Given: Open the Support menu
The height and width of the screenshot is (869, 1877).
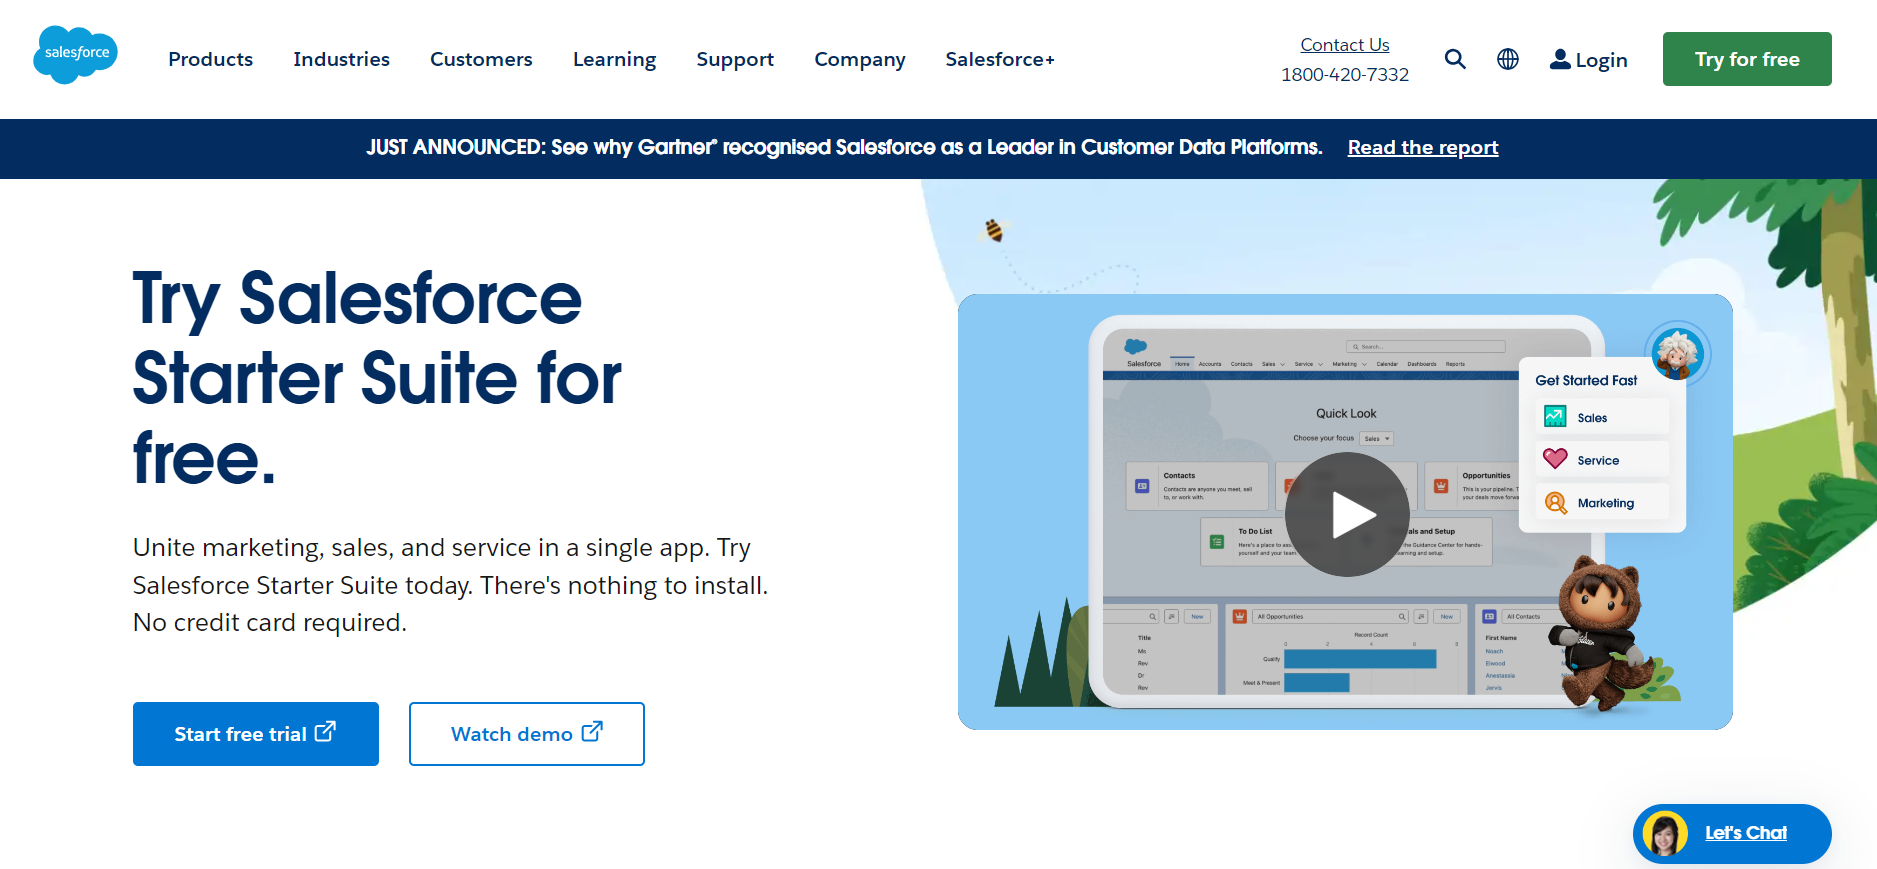Looking at the screenshot, I should point(735,59).
